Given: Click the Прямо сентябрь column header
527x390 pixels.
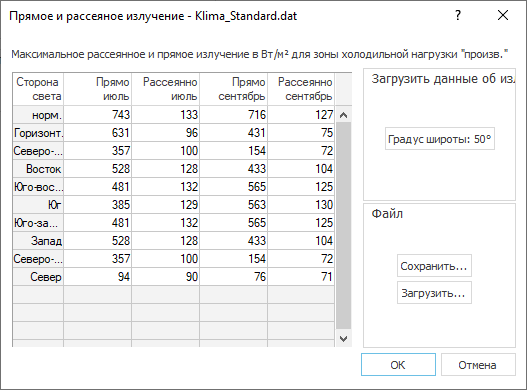Looking at the screenshot, I should tap(234, 89).
